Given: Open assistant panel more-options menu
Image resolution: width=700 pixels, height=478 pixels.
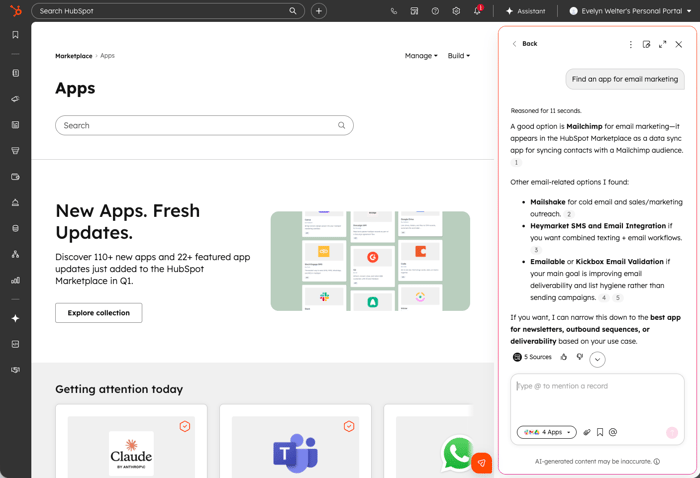Looking at the screenshot, I should click(630, 44).
